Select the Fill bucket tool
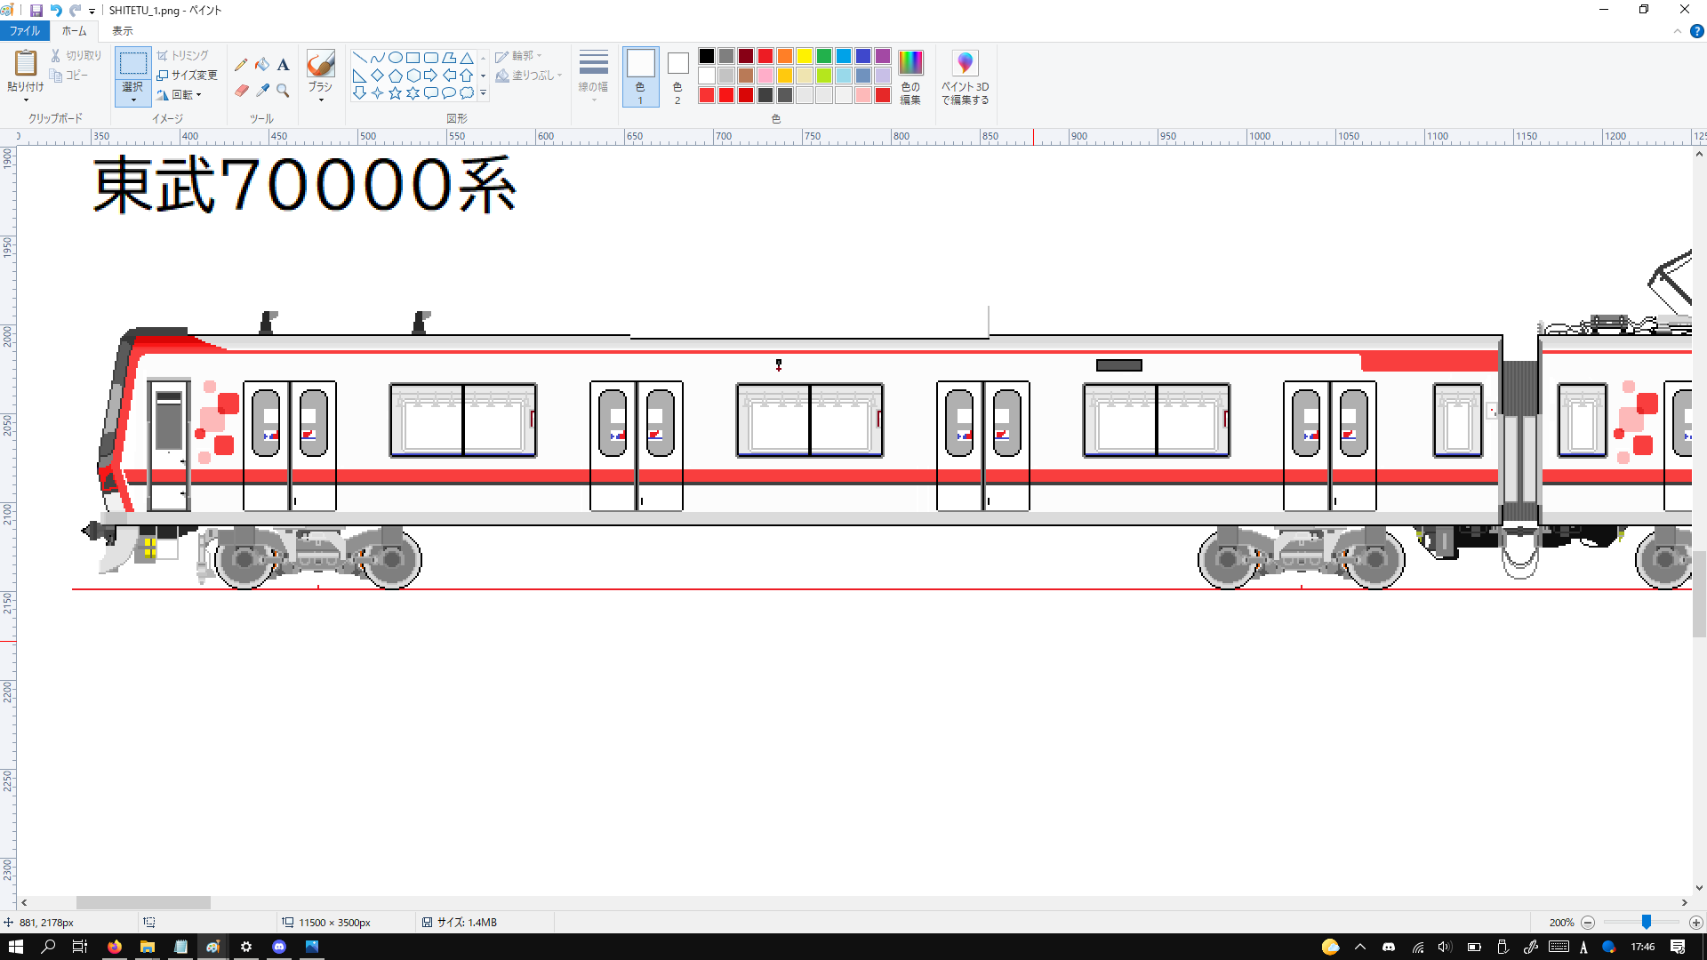 tap(262, 65)
